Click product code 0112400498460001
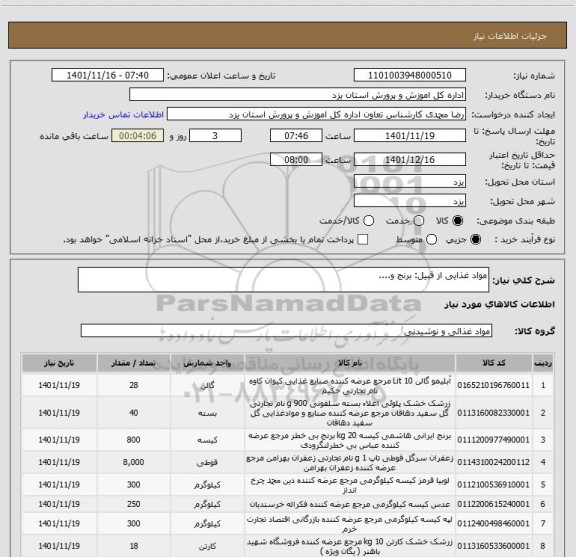The width and height of the screenshot is (576, 557). click(x=493, y=523)
